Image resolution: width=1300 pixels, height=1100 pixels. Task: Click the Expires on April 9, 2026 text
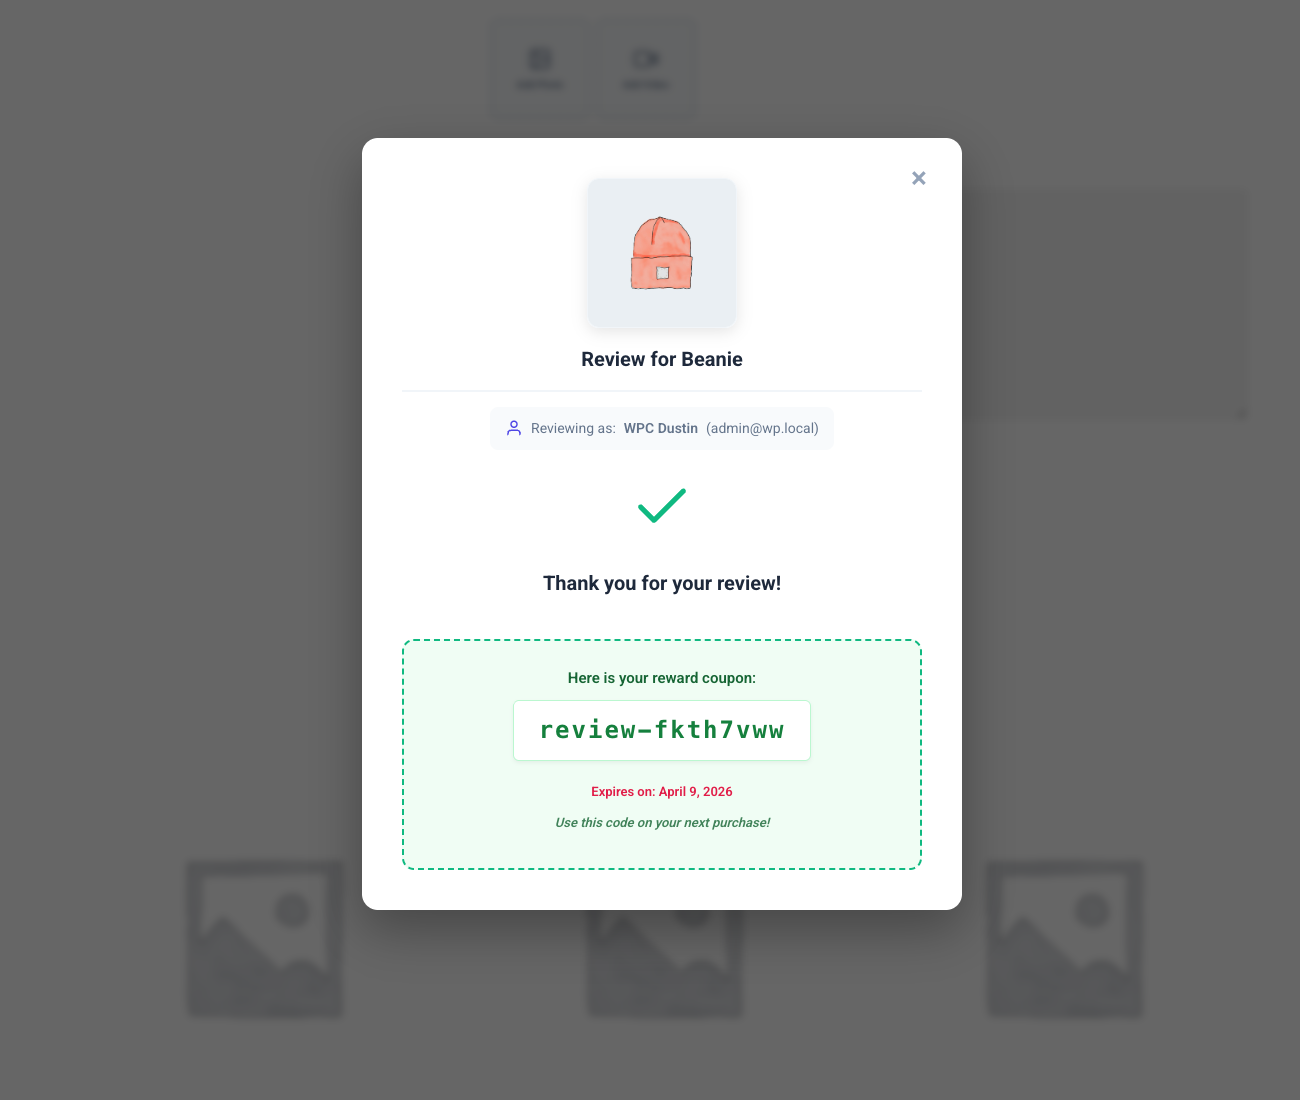pyautogui.click(x=662, y=791)
